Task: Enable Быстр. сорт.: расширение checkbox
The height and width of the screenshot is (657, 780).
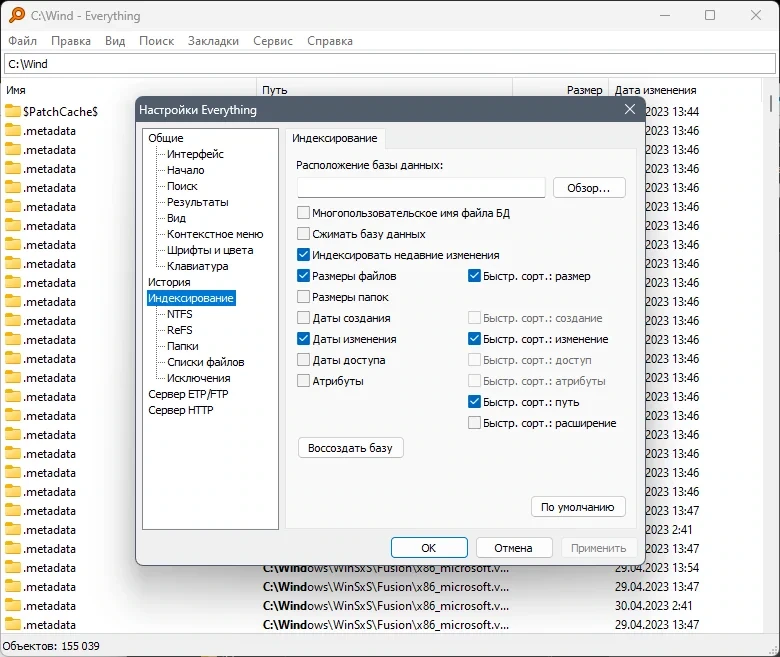Action: point(475,423)
